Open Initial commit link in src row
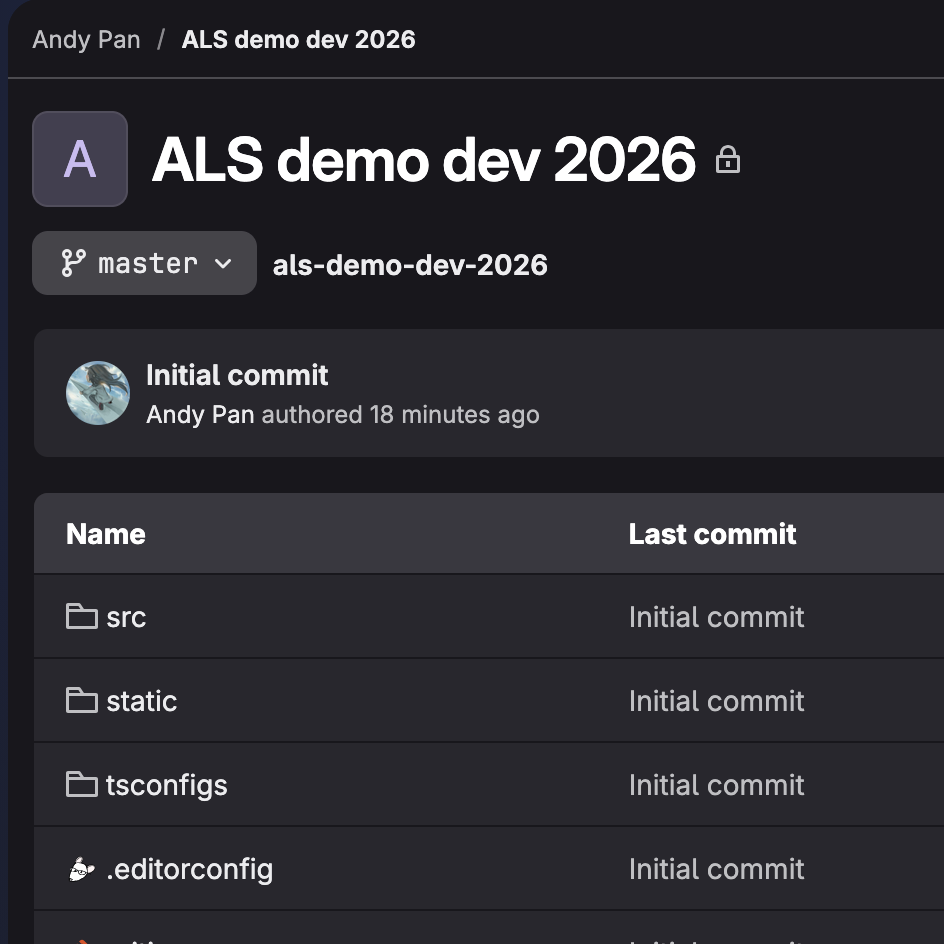 coord(716,617)
